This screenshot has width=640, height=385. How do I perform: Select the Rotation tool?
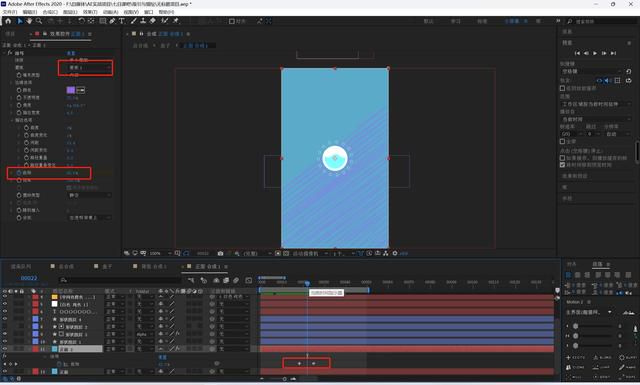81,21
